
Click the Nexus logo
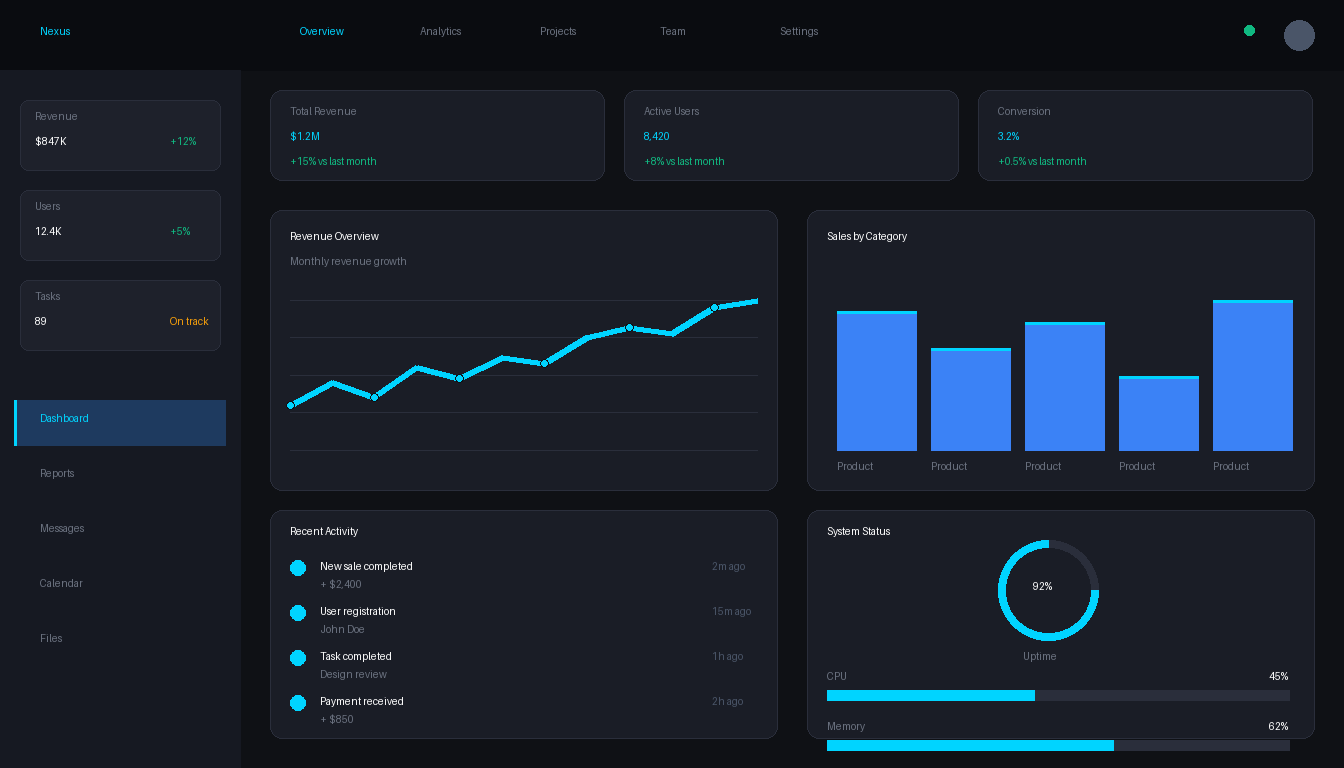(x=55, y=31)
